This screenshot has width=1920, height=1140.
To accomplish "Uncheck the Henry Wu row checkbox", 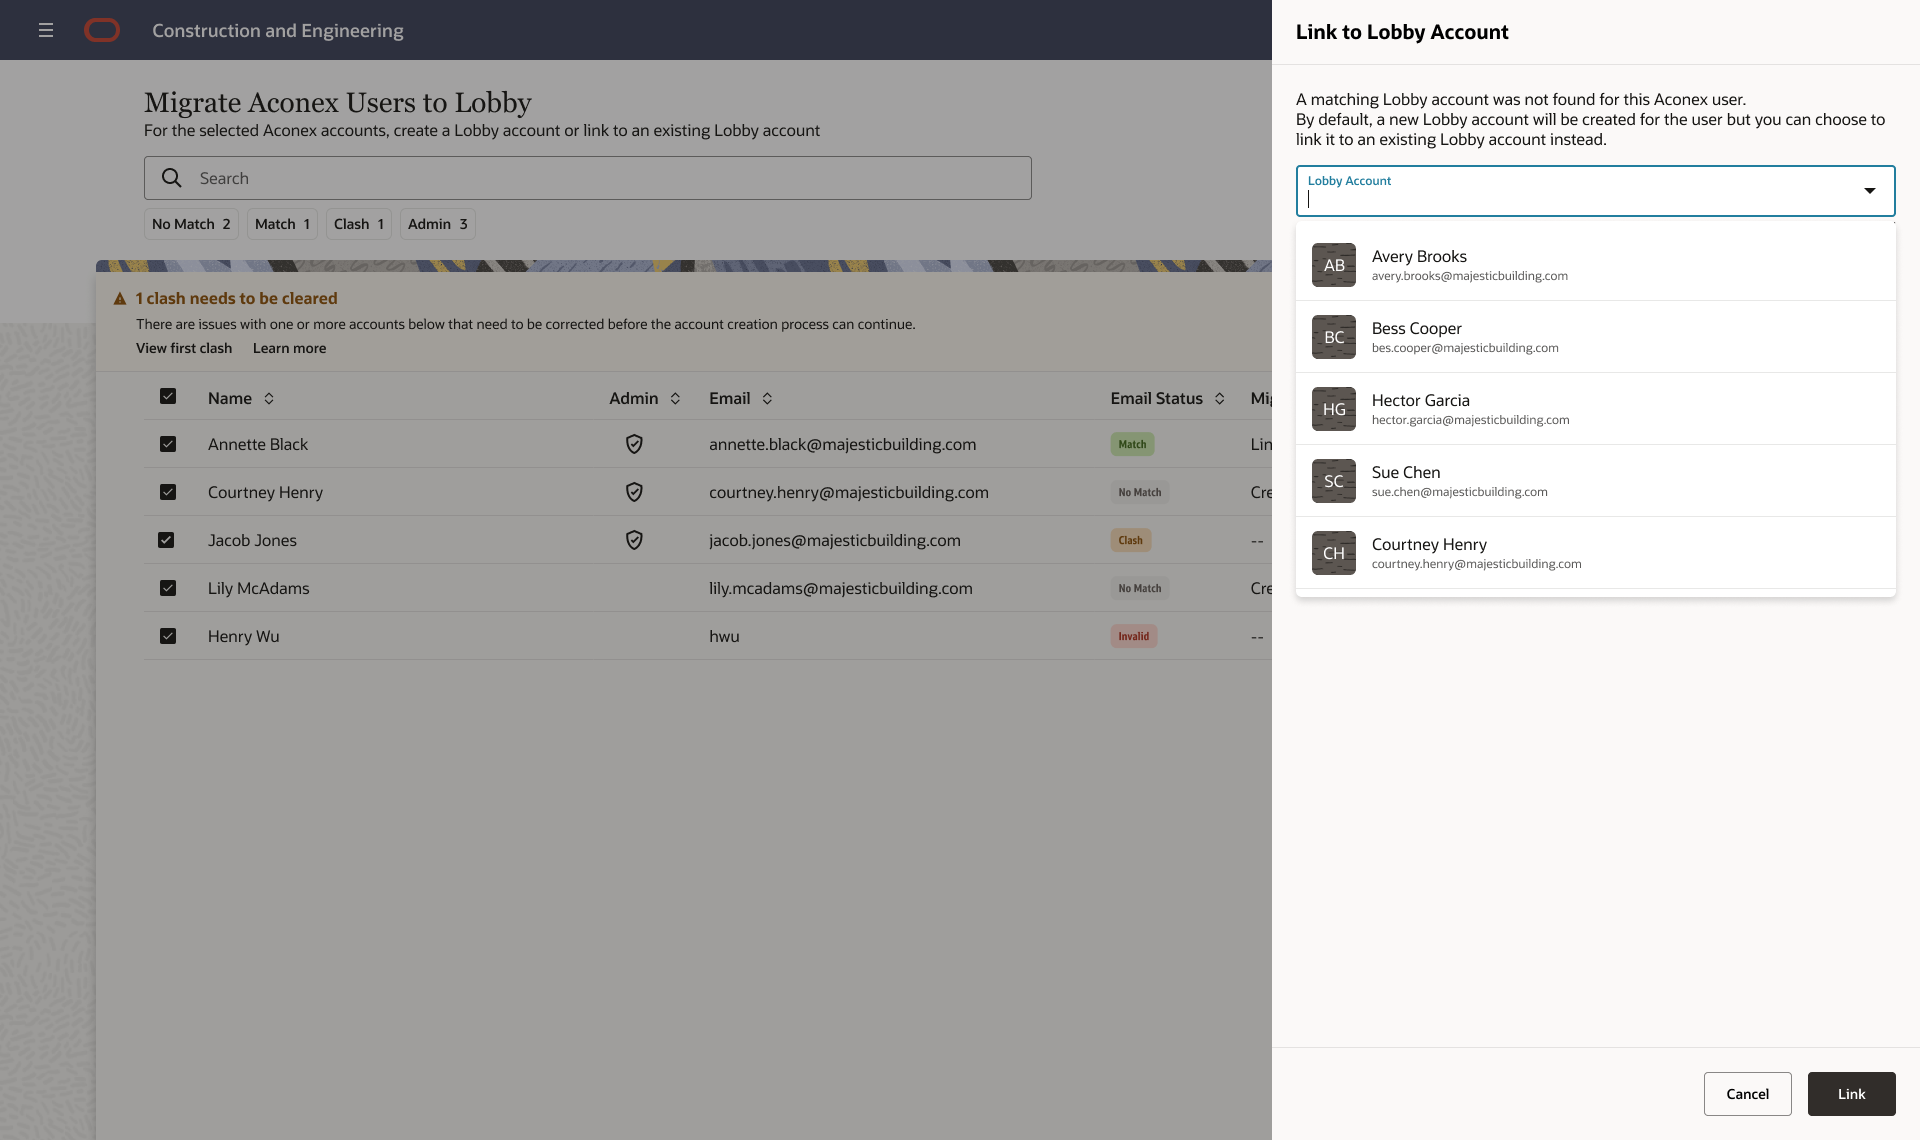I will [x=168, y=636].
